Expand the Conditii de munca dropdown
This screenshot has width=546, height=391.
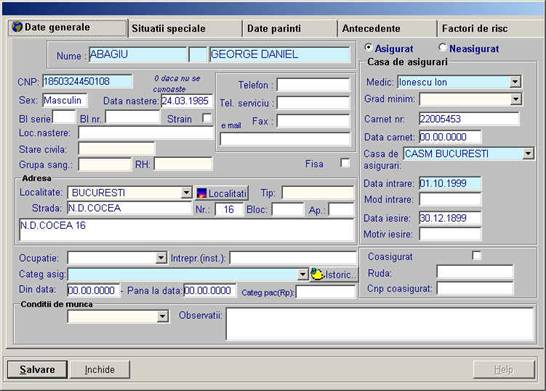pos(162,316)
